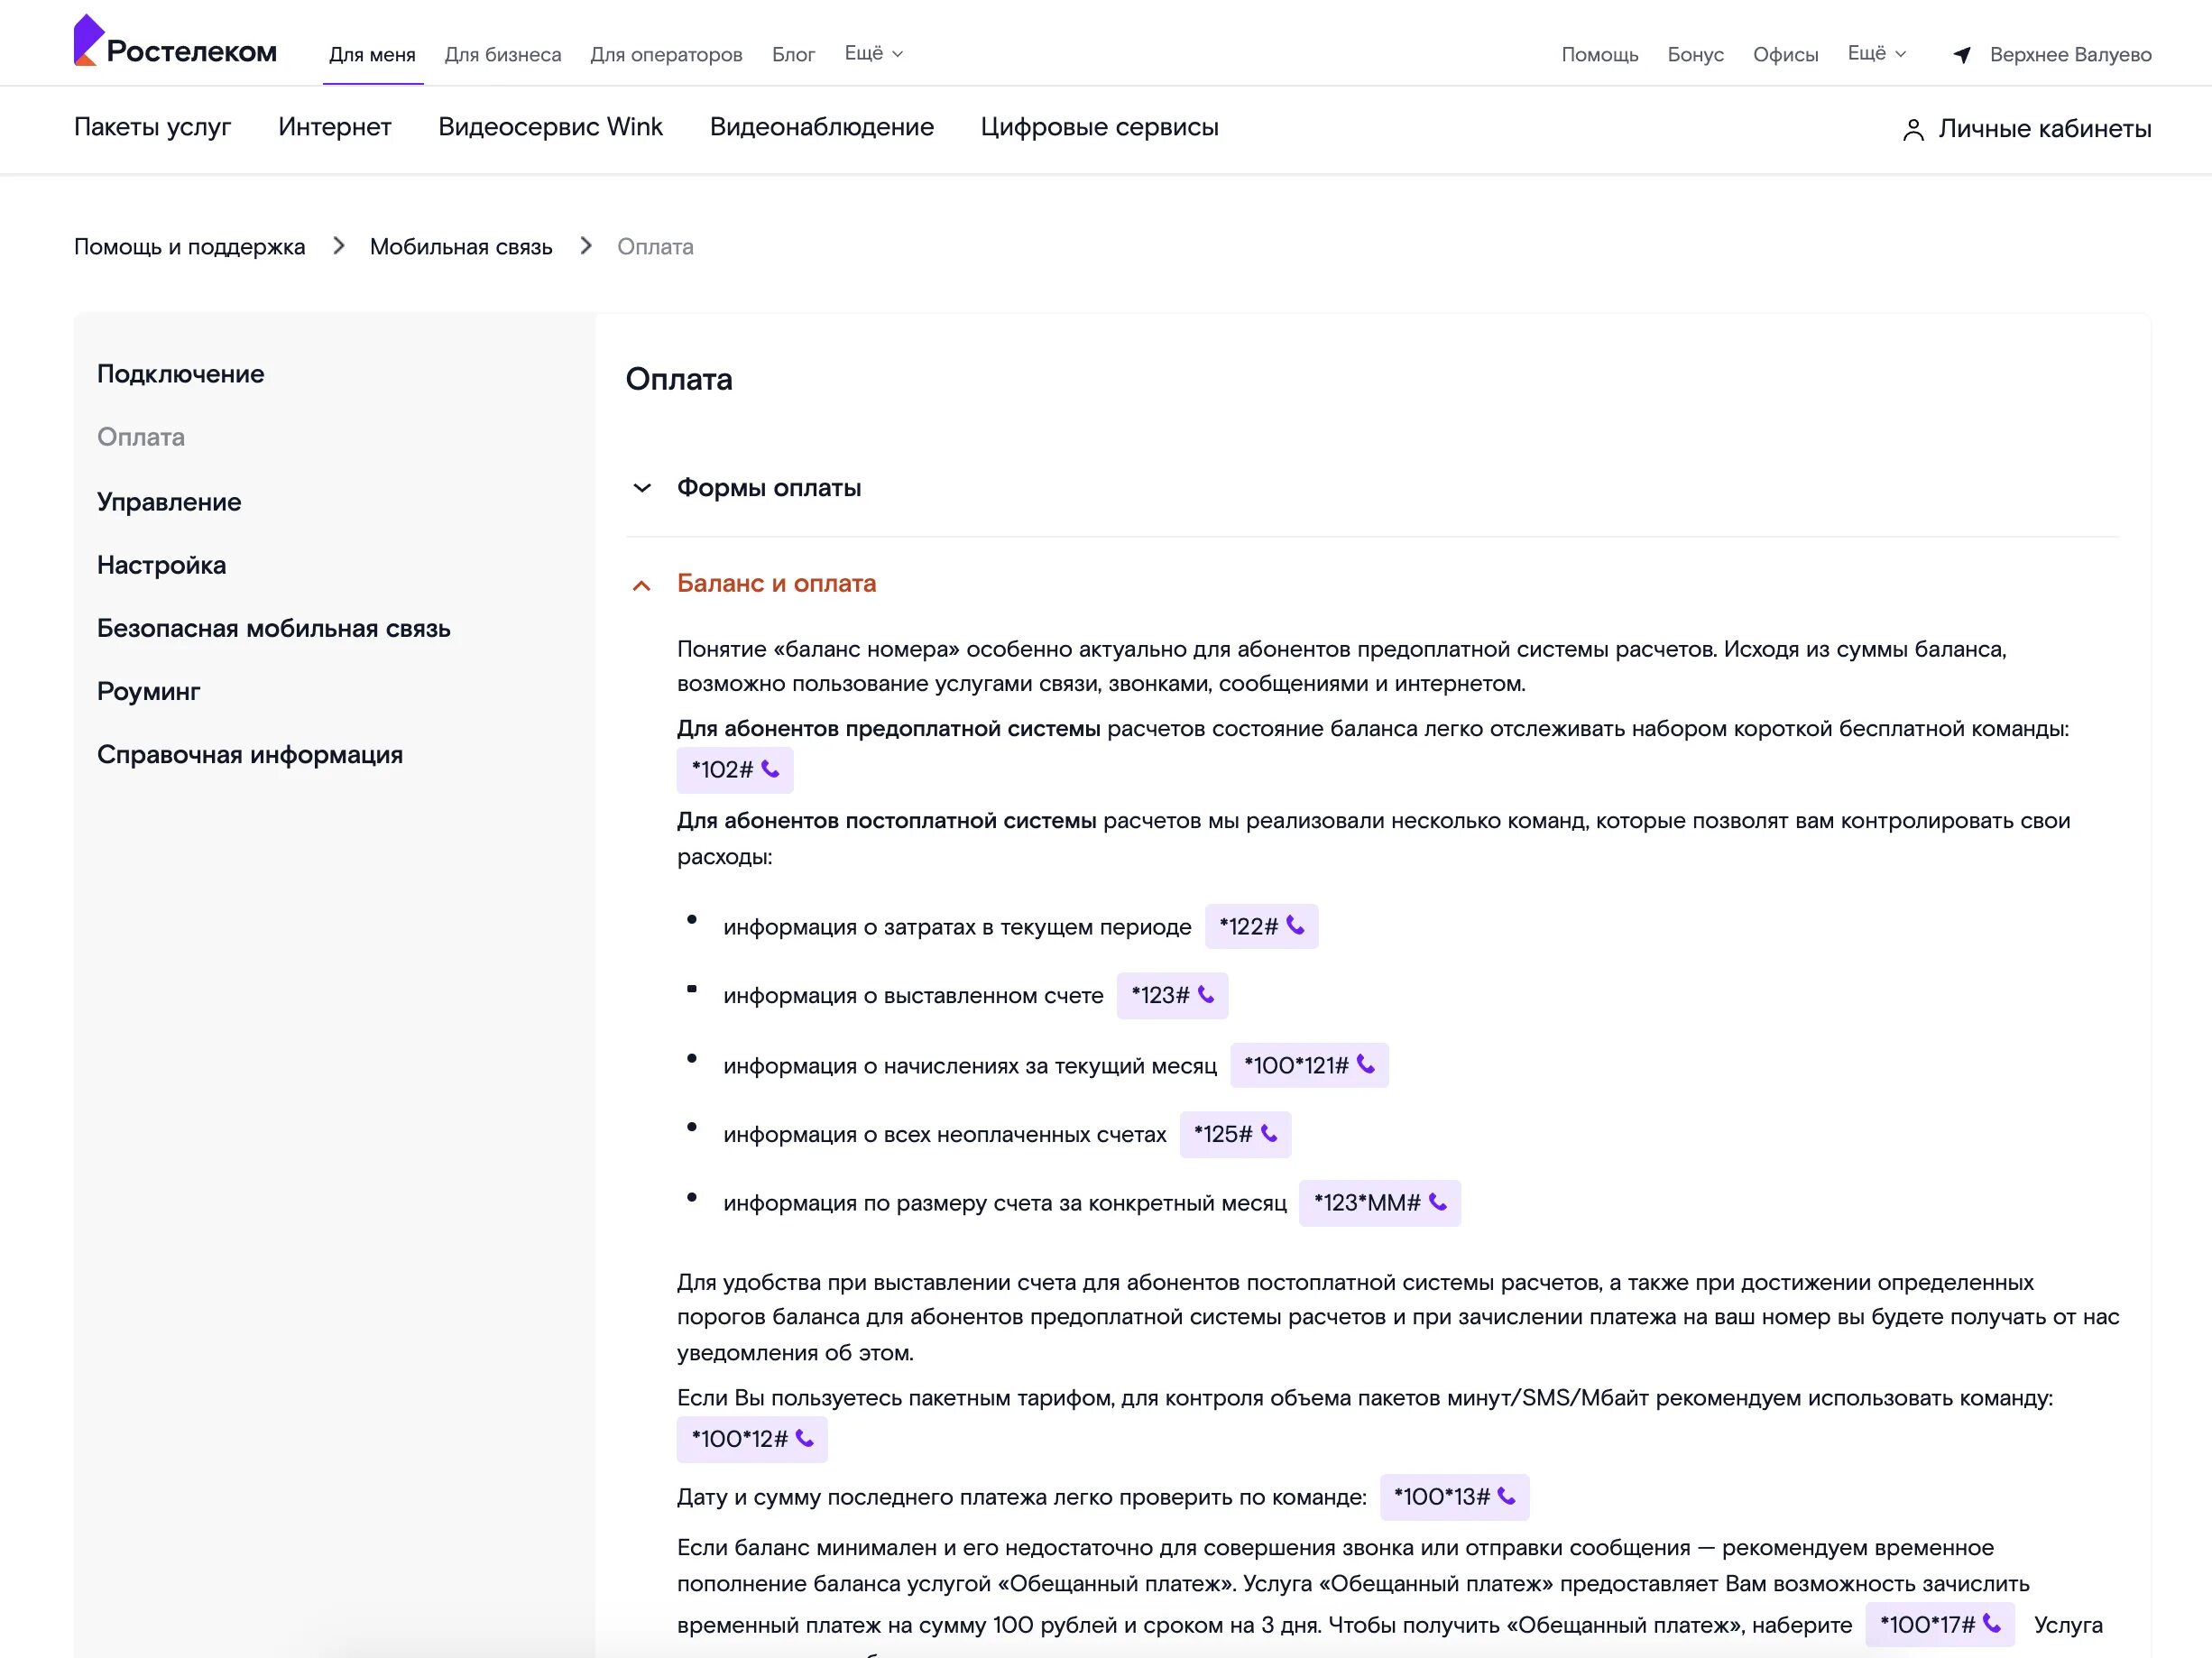This screenshot has height=1658, width=2212.
Task: Open the left Ещё dropdown in header
Action: coord(874,53)
